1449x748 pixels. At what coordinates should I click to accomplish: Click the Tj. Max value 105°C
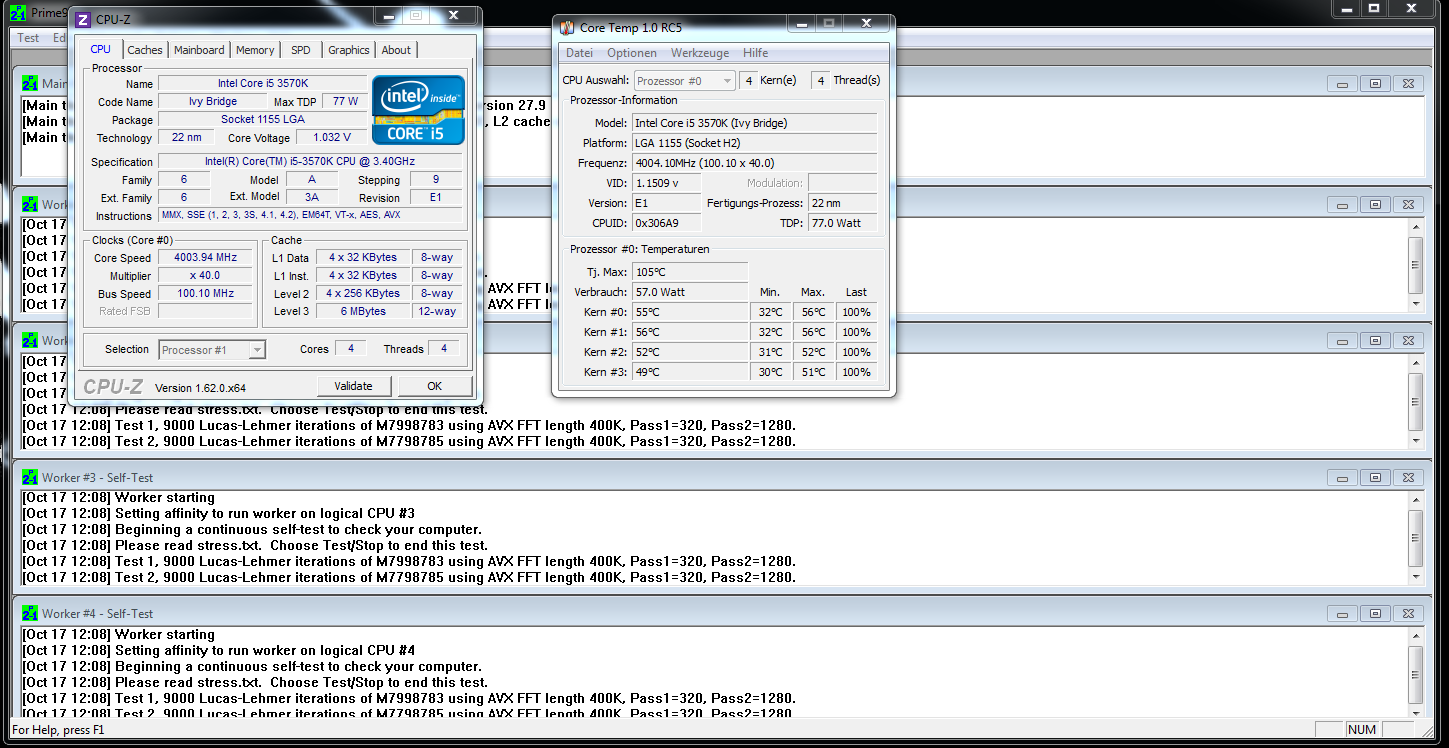click(x=690, y=272)
